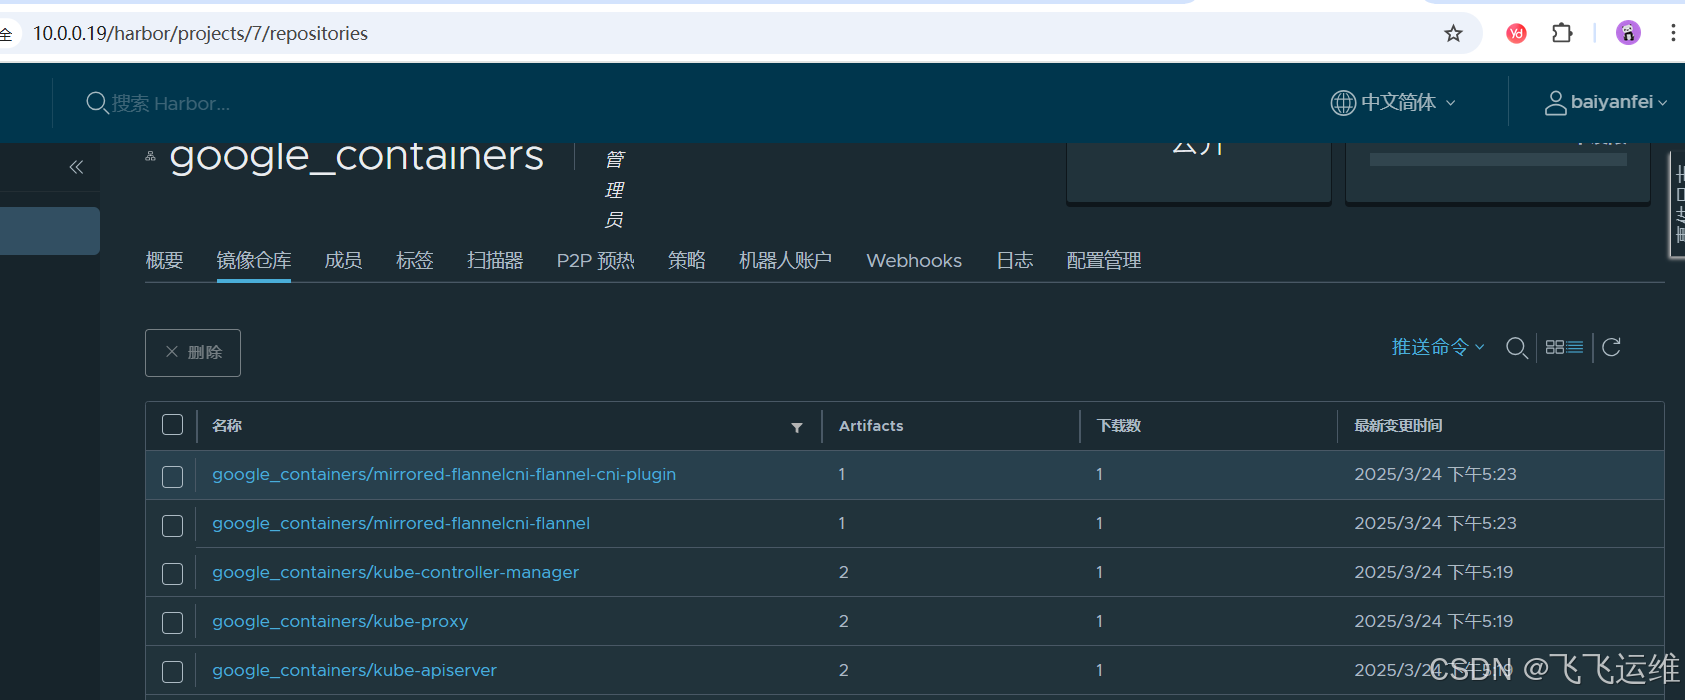Click the globe language icon
This screenshot has height=700, width=1685.
pos(1343,103)
